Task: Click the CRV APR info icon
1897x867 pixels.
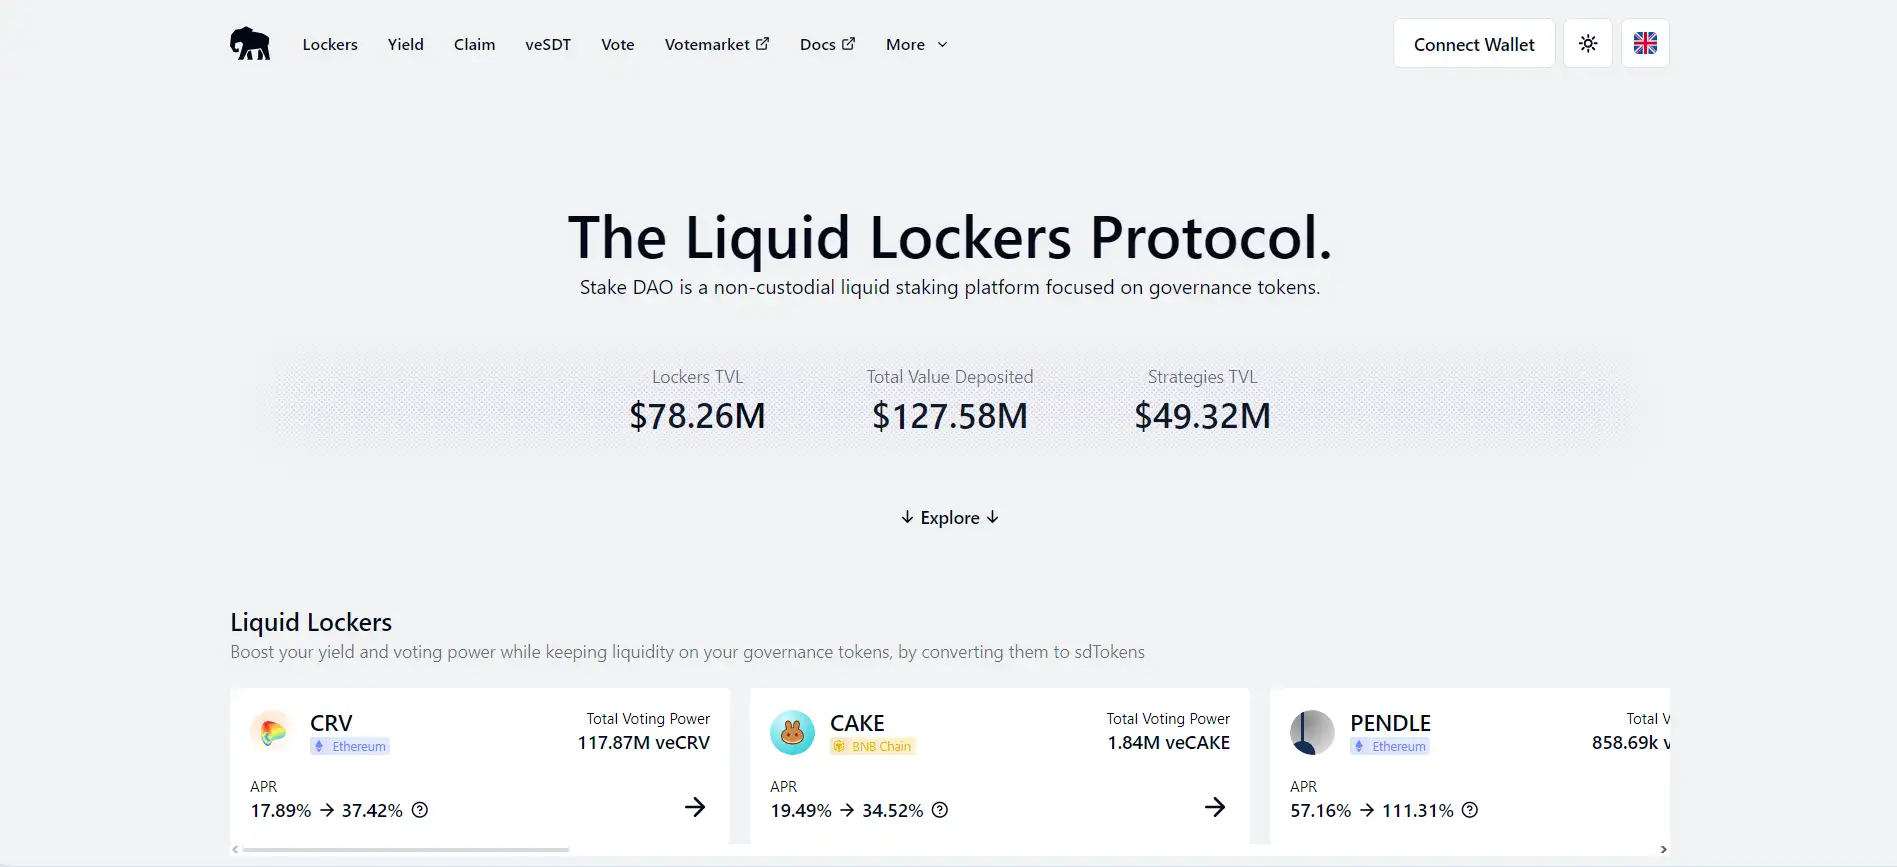Action: (420, 810)
